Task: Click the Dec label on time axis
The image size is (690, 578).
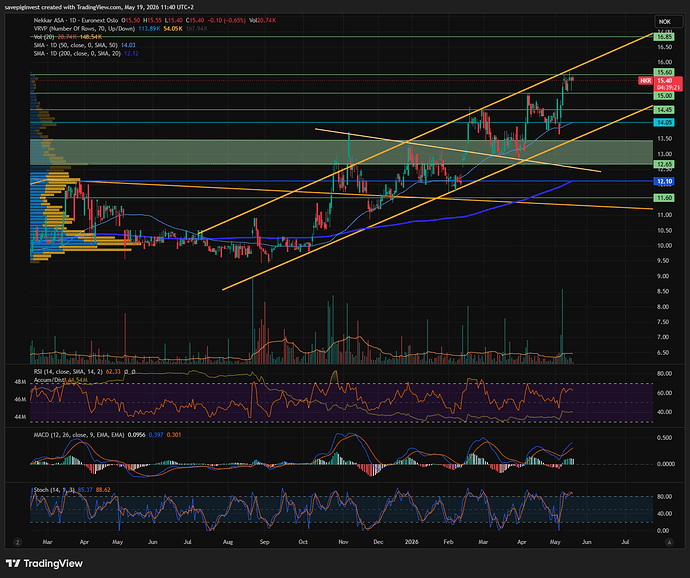Action: pyautogui.click(x=378, y=542)
